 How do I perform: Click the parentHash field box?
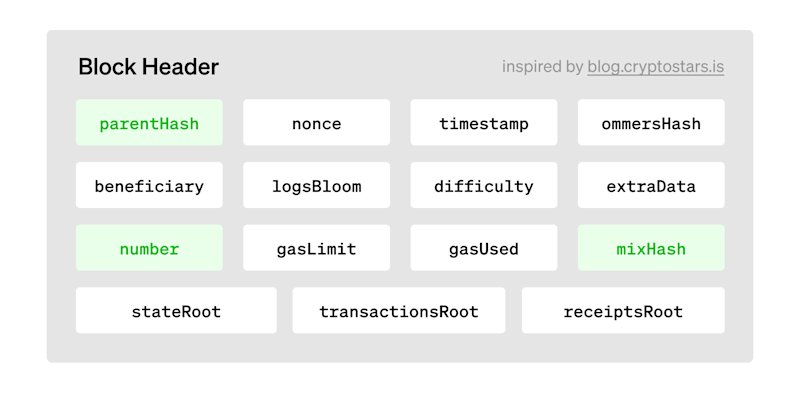(149, 122)
